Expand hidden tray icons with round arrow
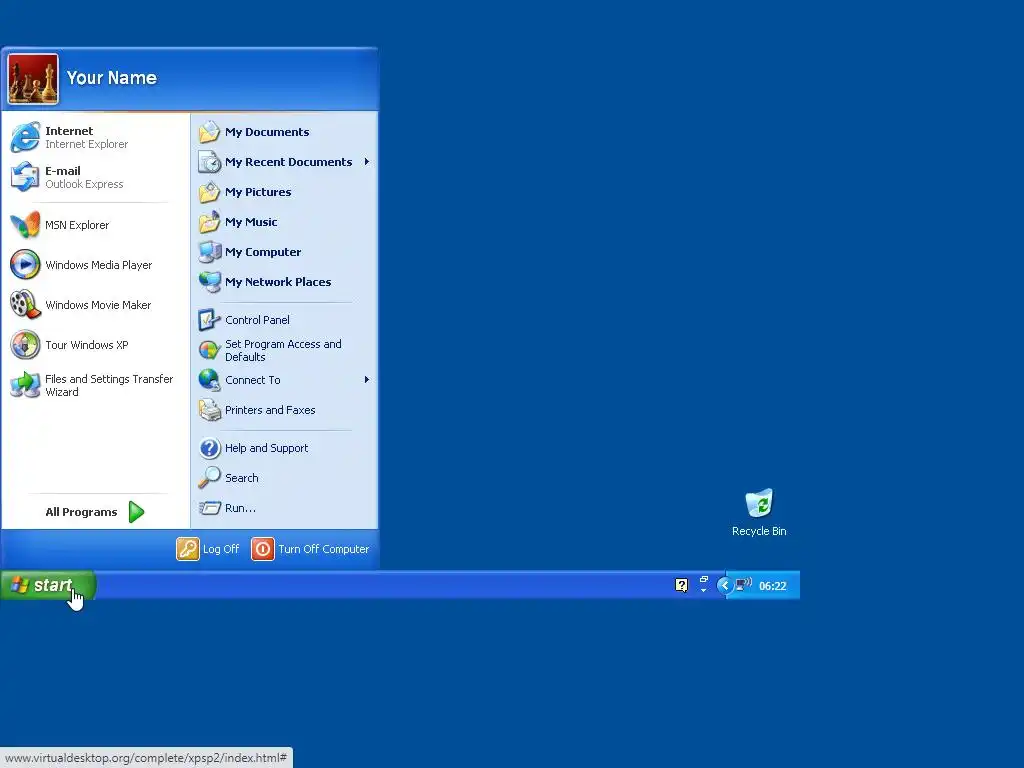Screen dimensions: 1024x768 [724, 586]
